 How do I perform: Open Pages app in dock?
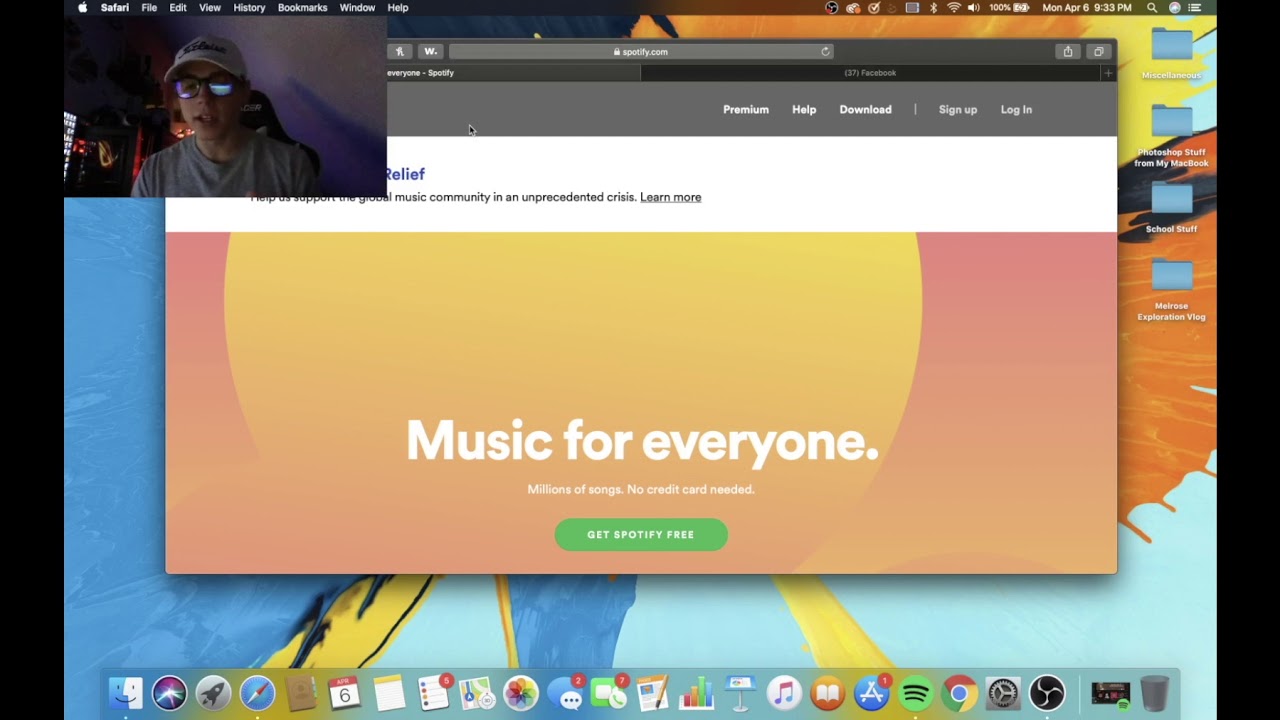click(652, 693)
